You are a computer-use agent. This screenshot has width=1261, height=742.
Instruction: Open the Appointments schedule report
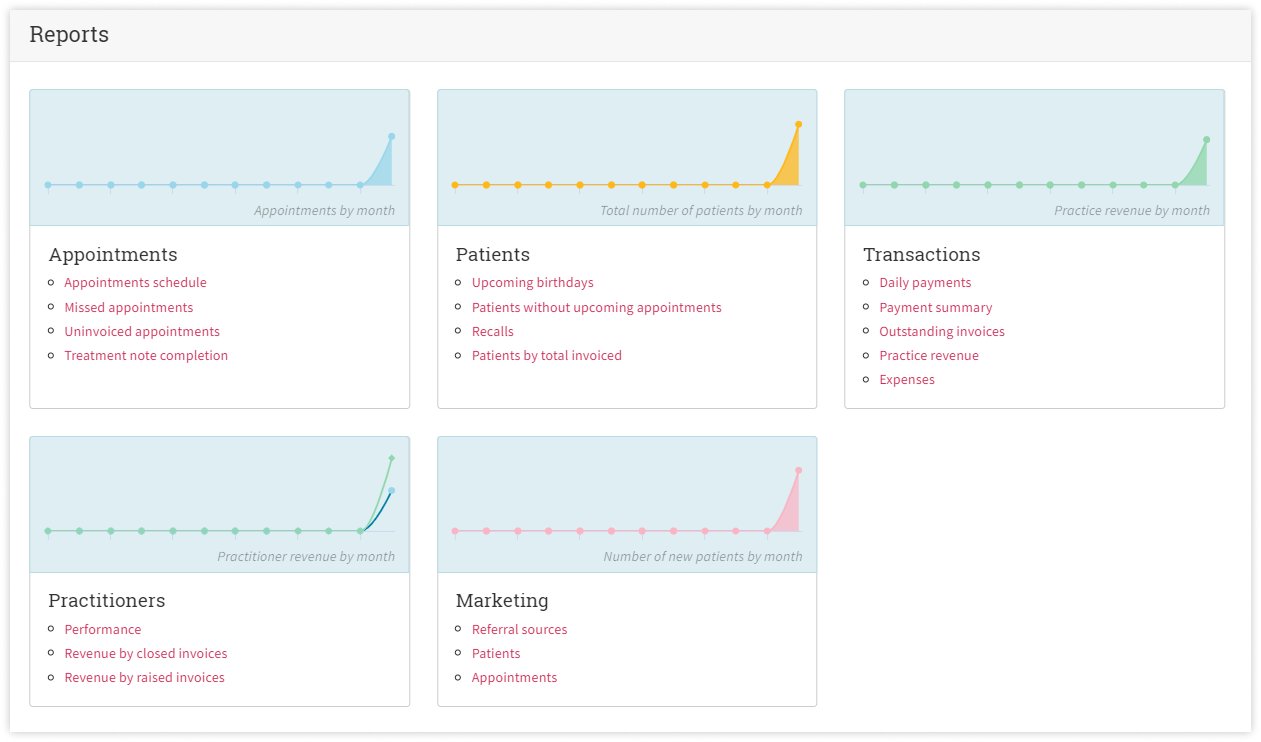[x=135, y=283]
